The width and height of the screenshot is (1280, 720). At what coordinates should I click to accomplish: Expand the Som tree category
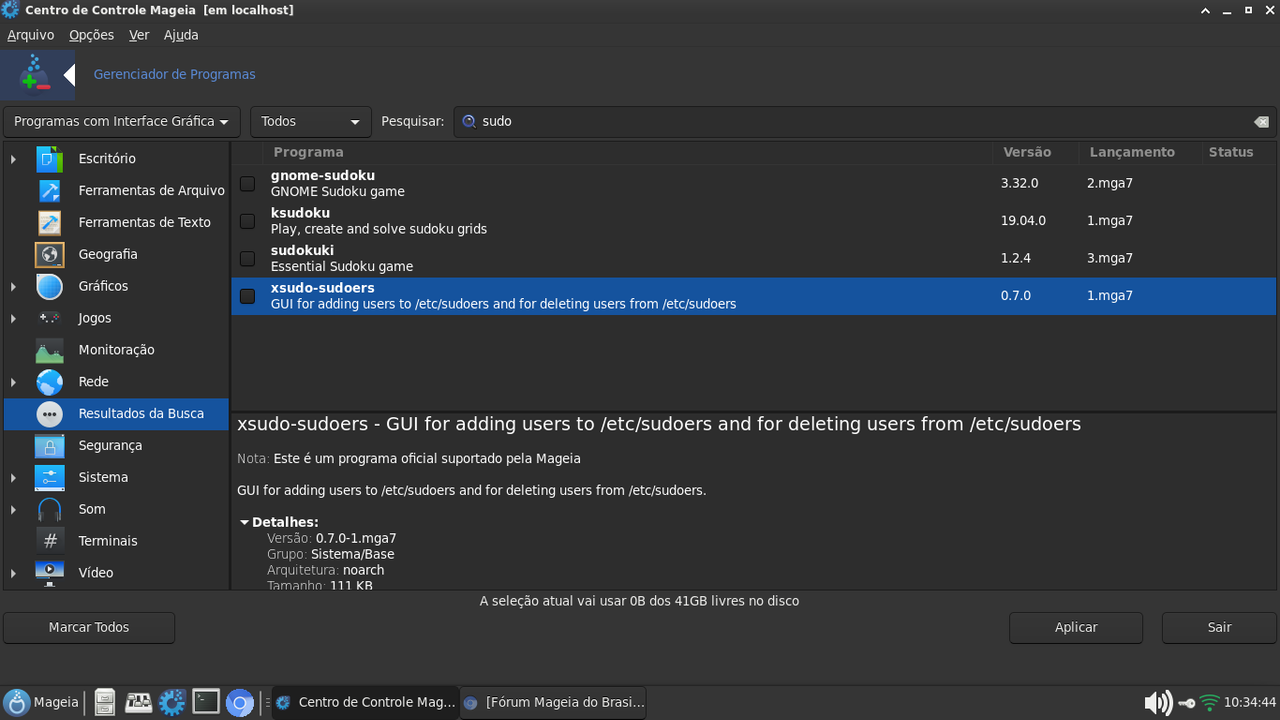13,509
